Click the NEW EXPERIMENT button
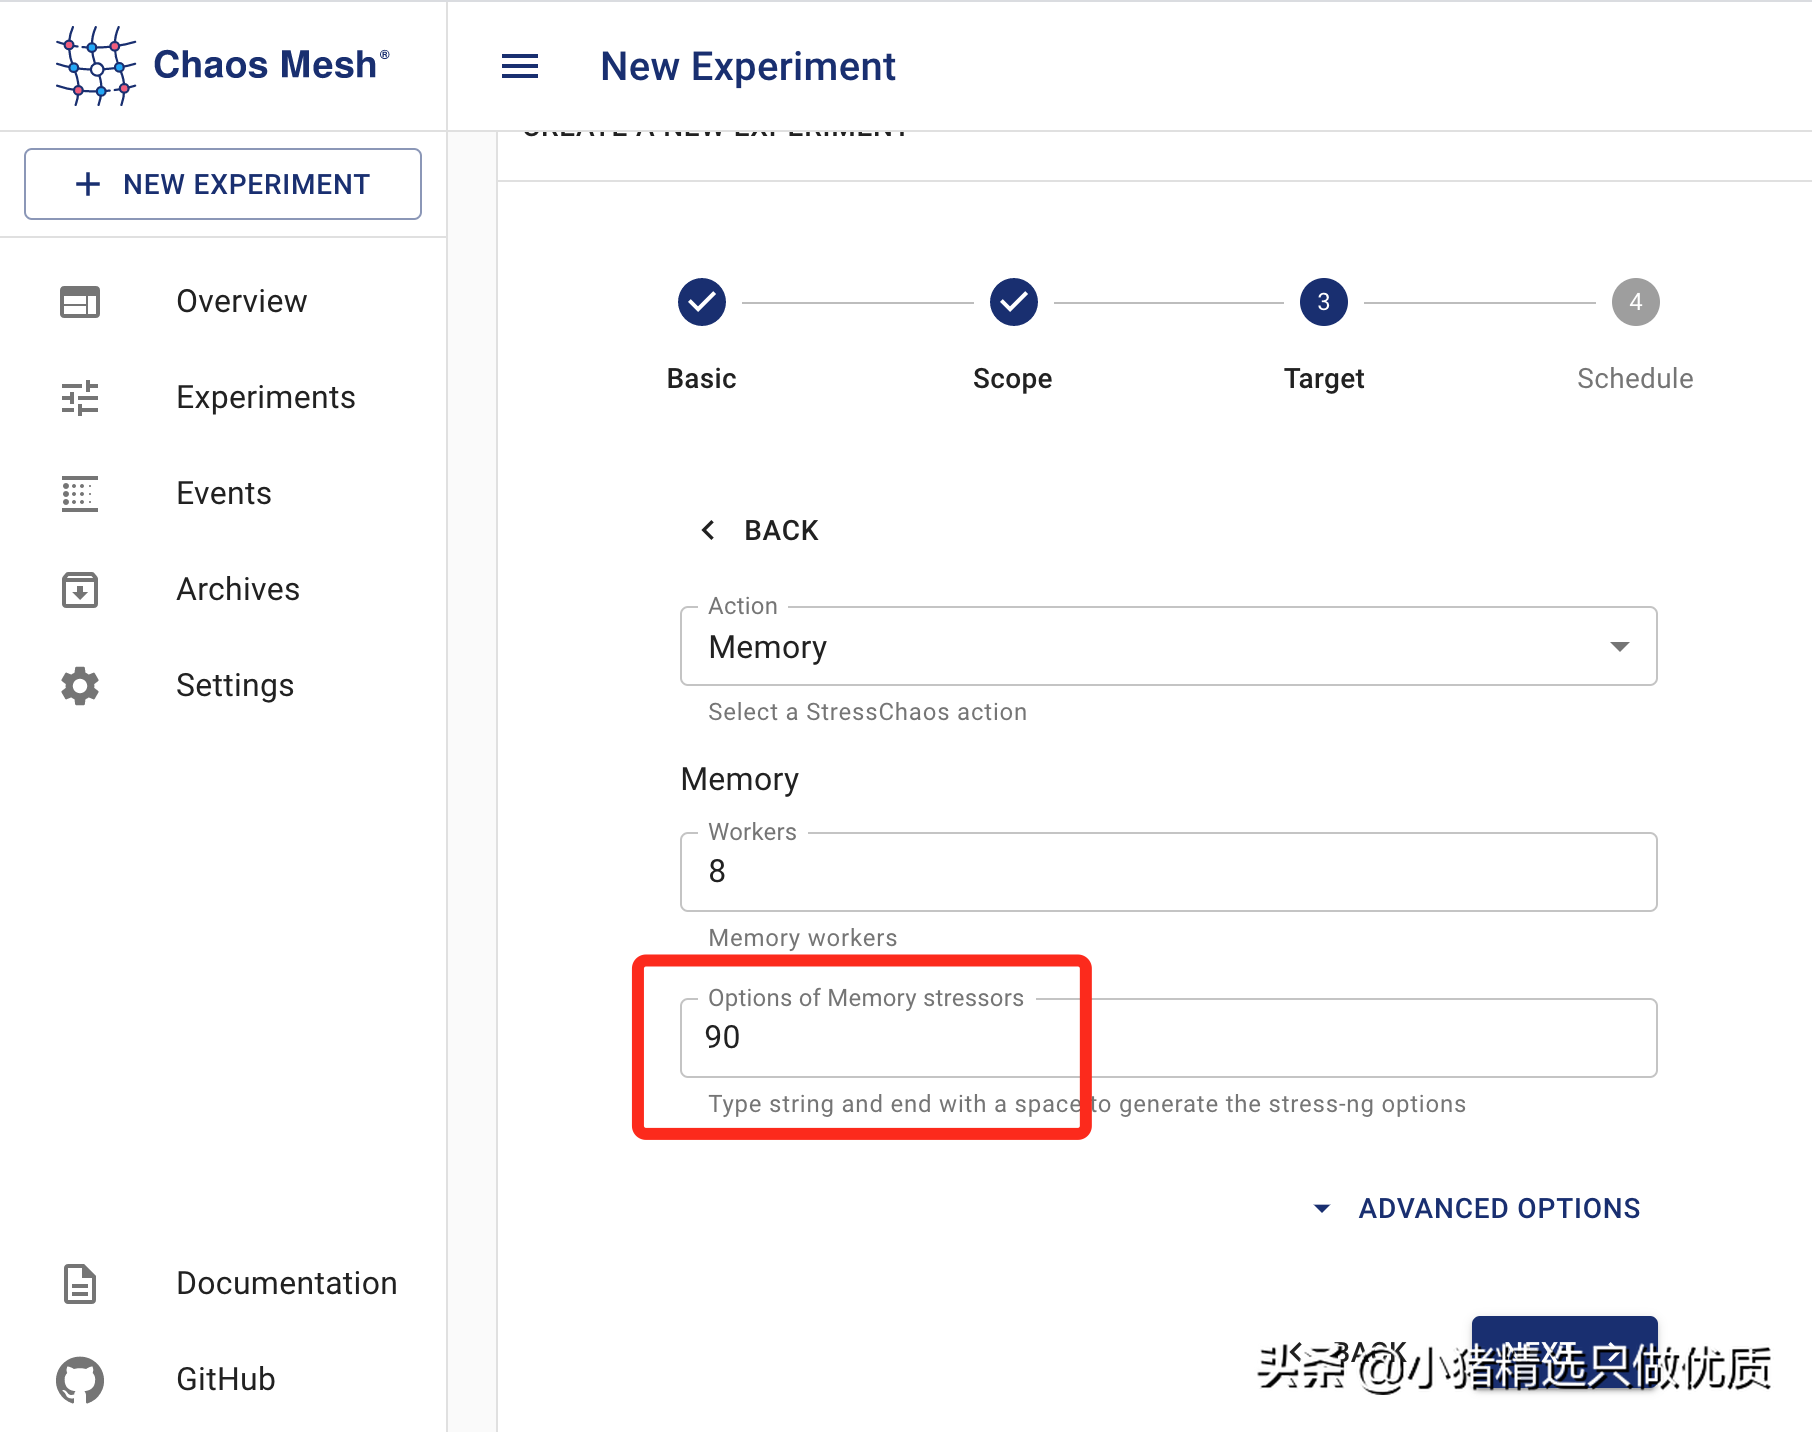Screen dimensions: 1812x1432 pyautogui.click(x=223, y=184)
